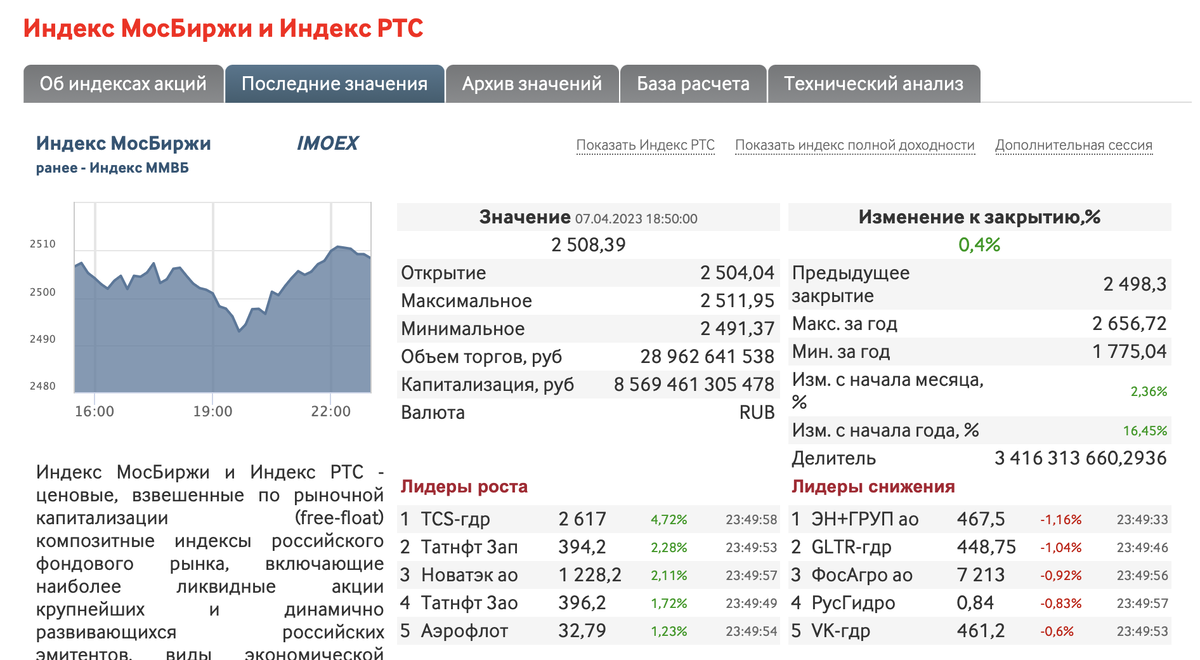Image resolution: width=1200 pixels, height=660 pixels.
Task: Select ФосАгро ао in decline leaders
Action: click(x=862, y=575)
